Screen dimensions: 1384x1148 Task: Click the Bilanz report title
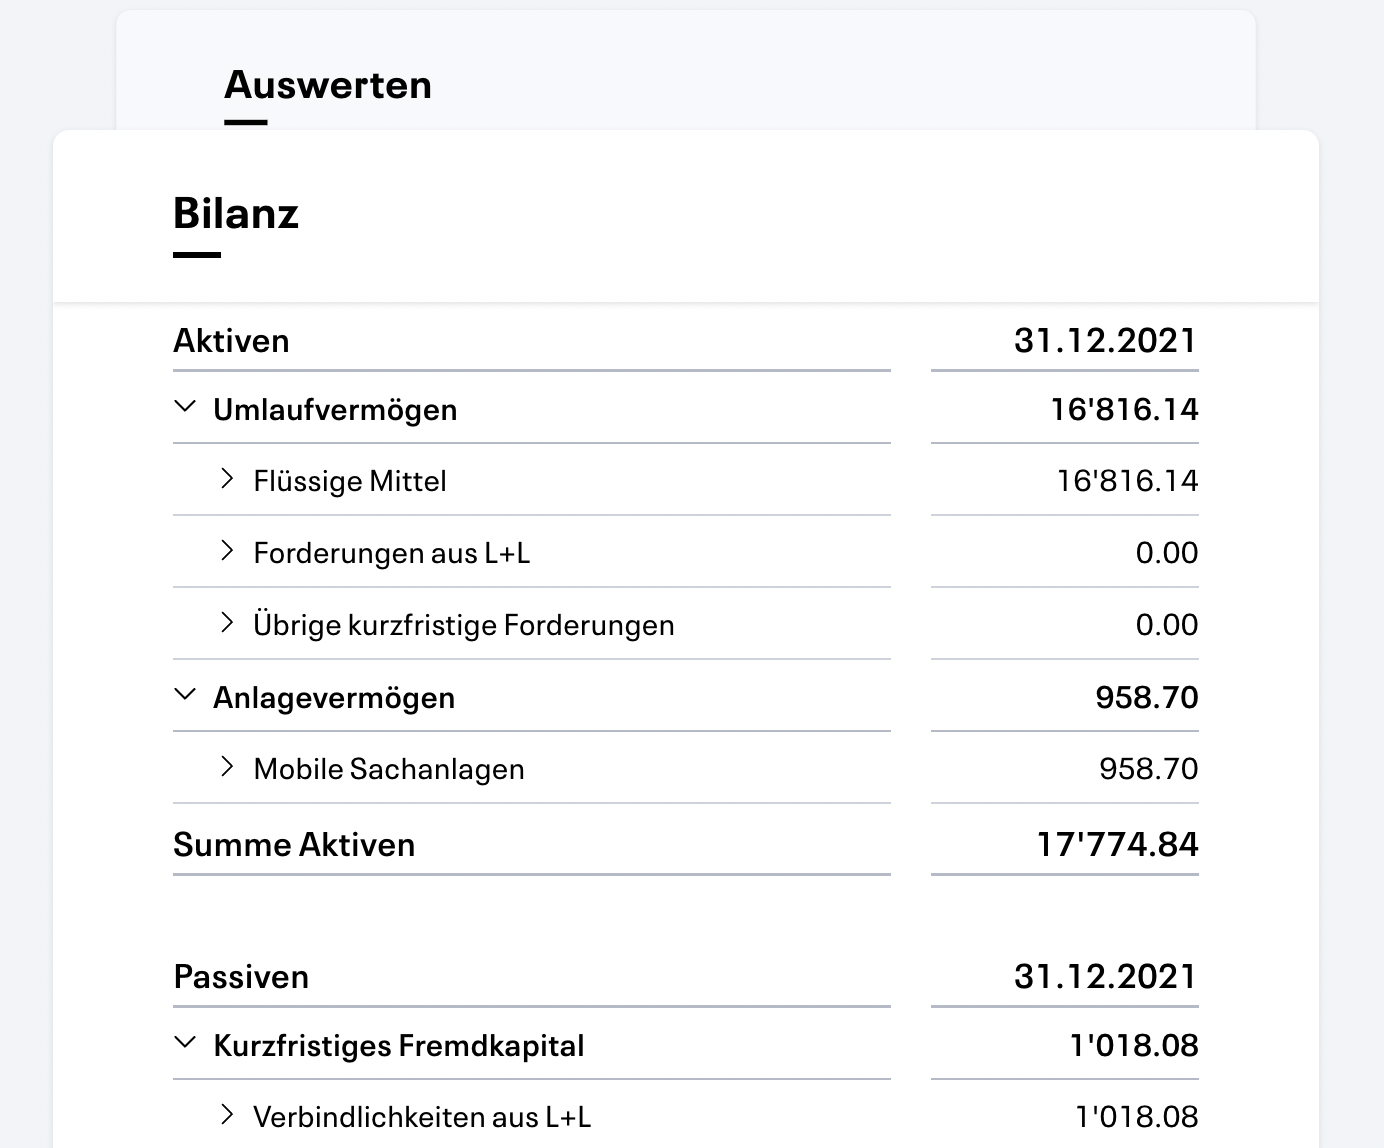click(x=236, y=212)
